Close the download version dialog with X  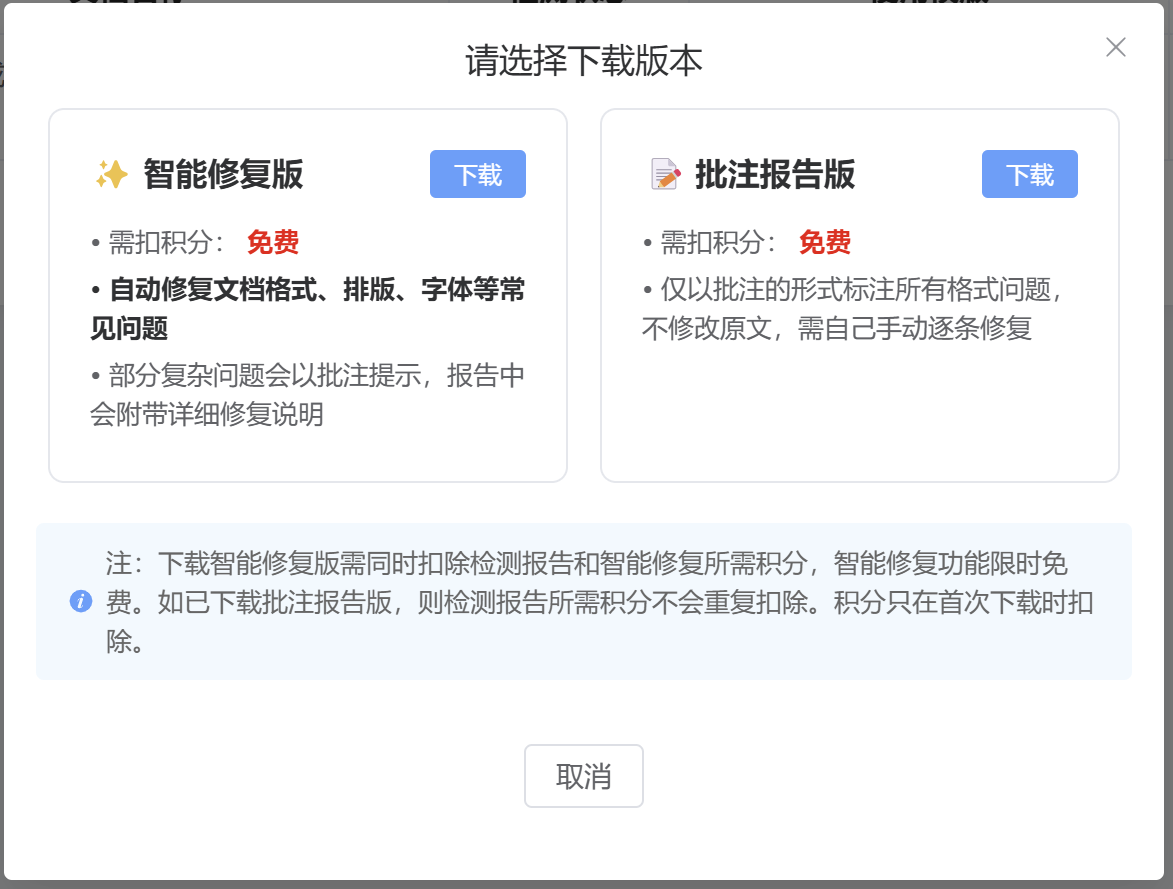[1115, 47]
